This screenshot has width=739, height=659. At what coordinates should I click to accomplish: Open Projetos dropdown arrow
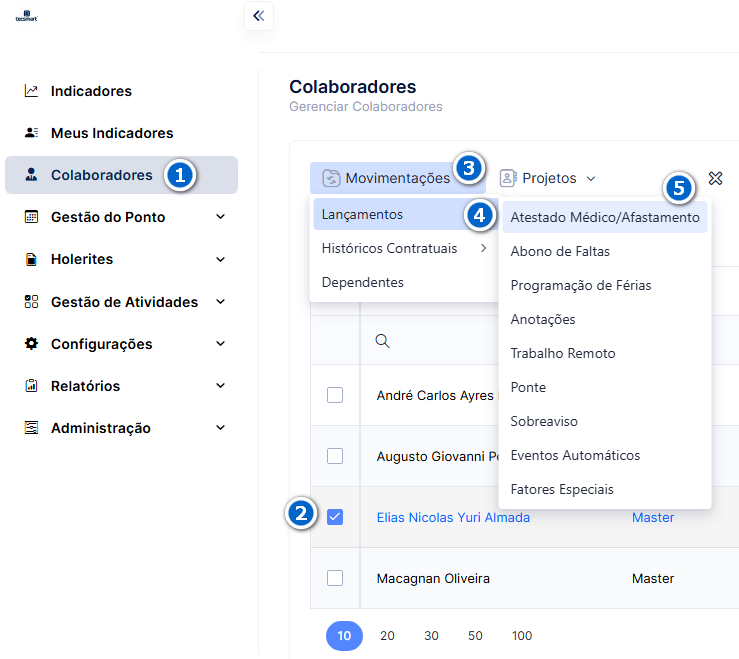point(591,179)
